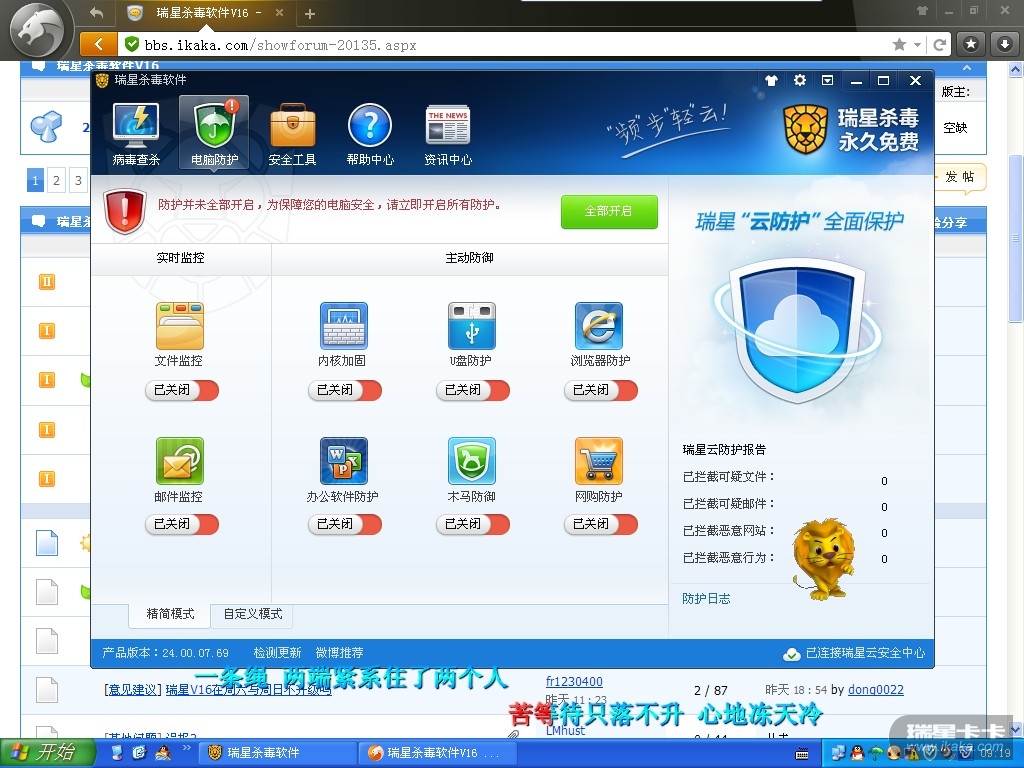
Task: Click the 文件监控 folder icon
Action: (180, 326)
